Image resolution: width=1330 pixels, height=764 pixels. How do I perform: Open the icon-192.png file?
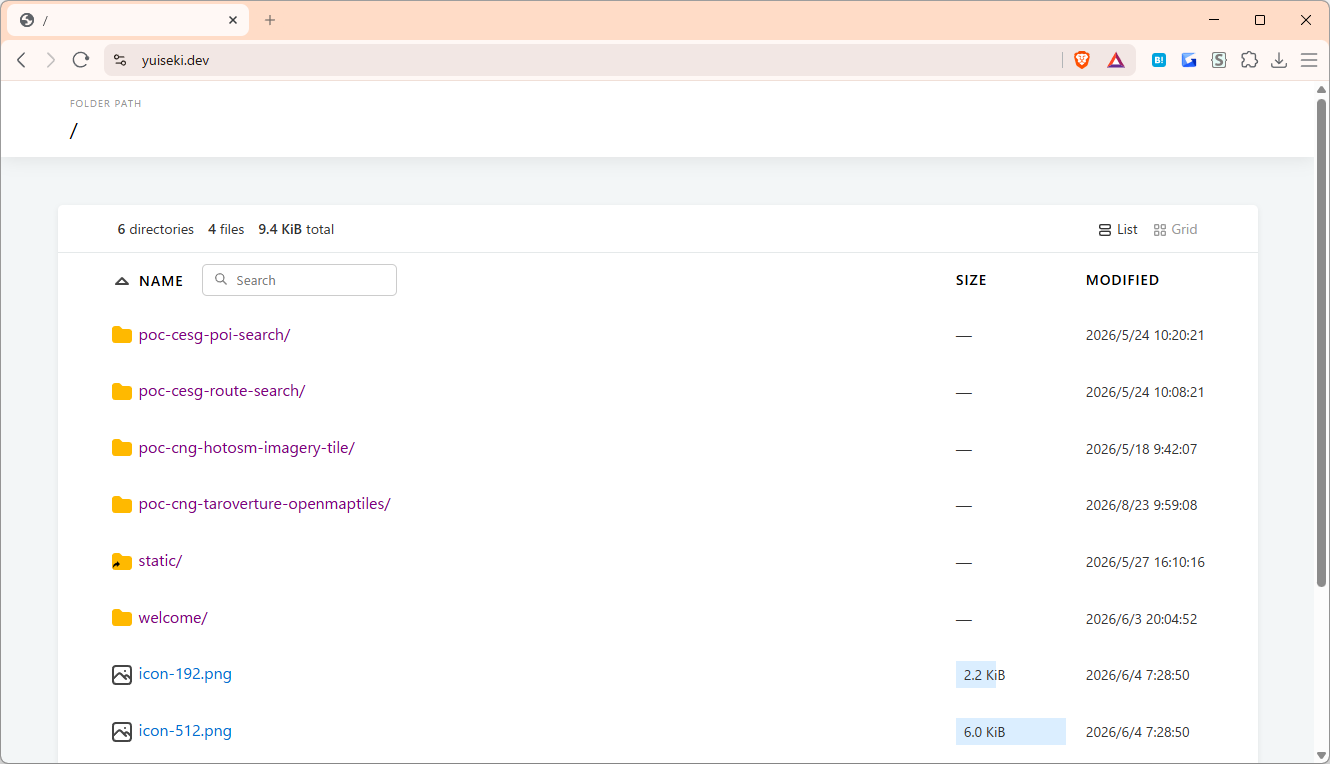point(185,674)
